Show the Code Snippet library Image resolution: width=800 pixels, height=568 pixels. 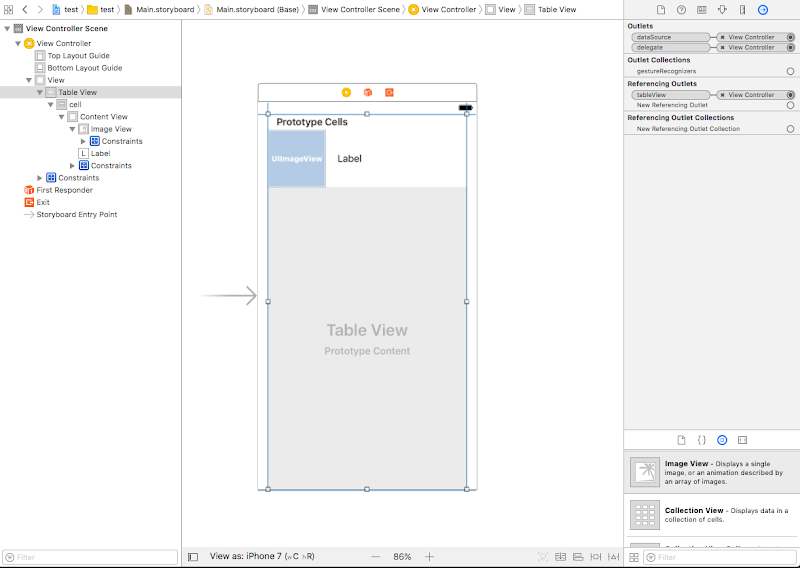[x=702, y=440]
